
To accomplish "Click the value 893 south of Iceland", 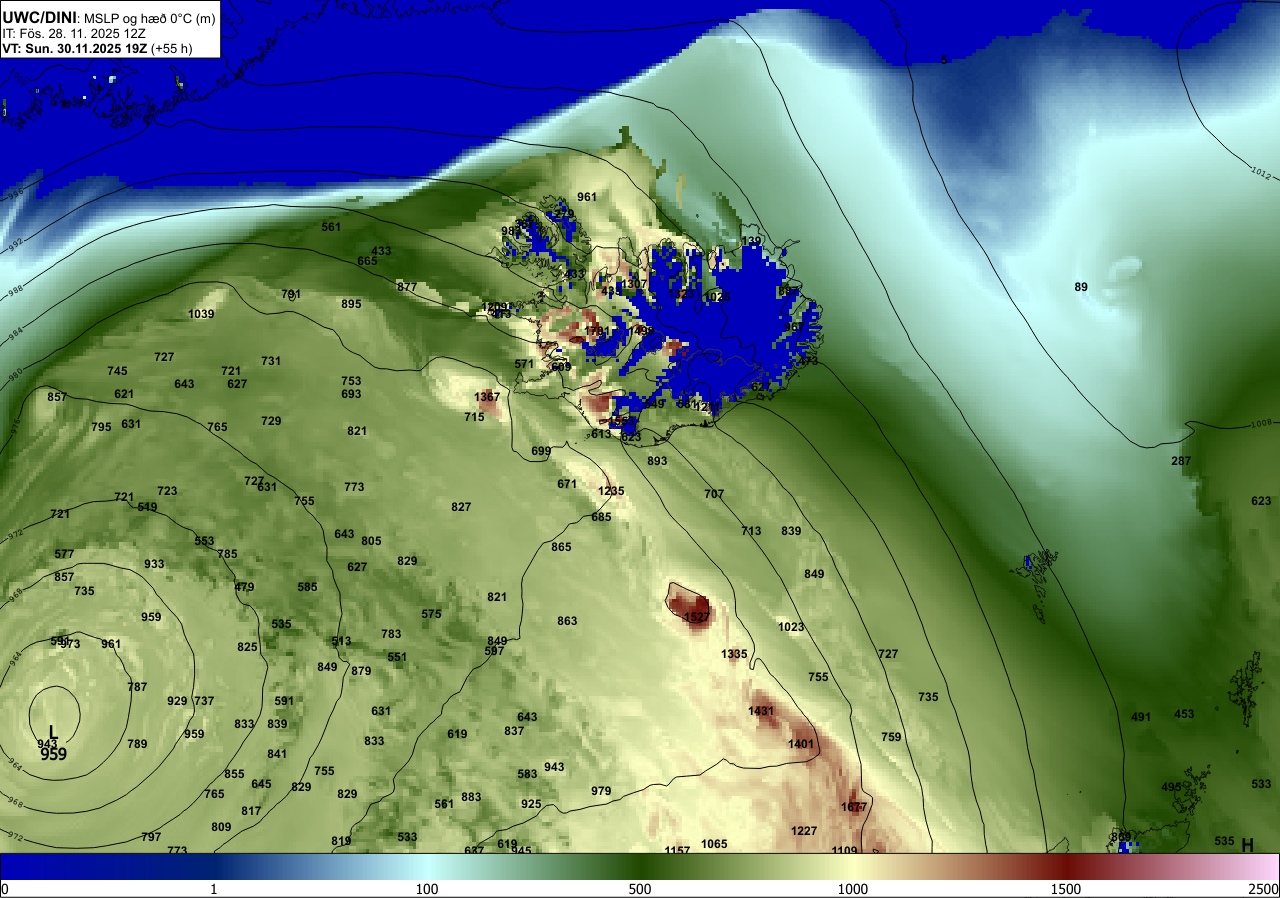I will pyautogui.click(x=657, y=461).
